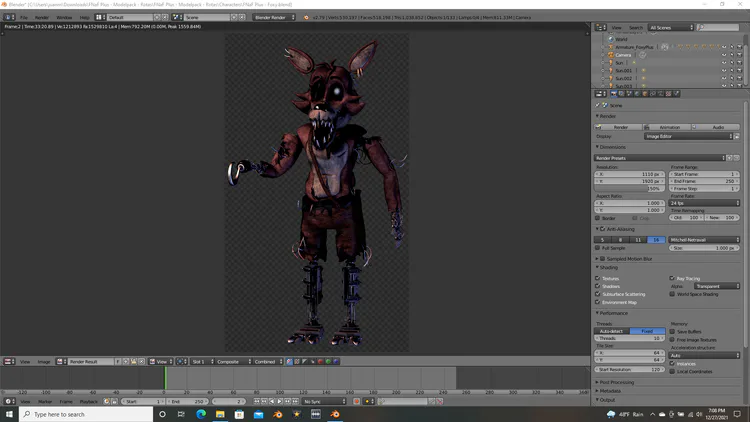
Task: Click the Audio mixdown button
Action: 716,127
